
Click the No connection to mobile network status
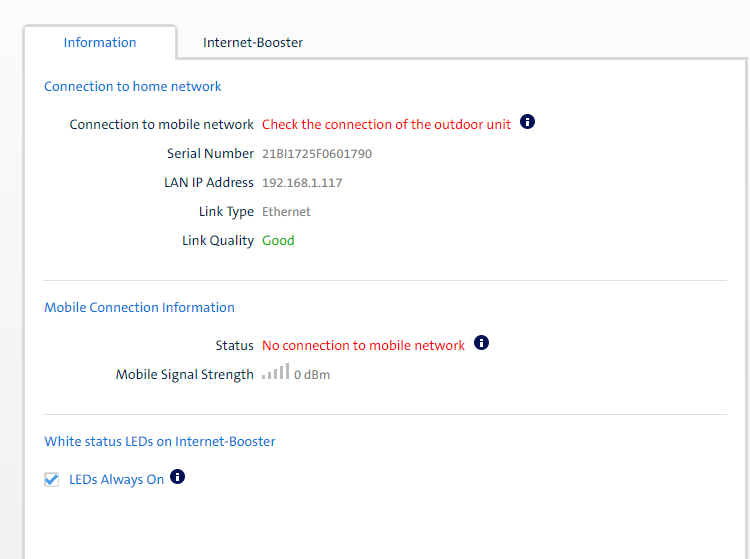[363, 346]
